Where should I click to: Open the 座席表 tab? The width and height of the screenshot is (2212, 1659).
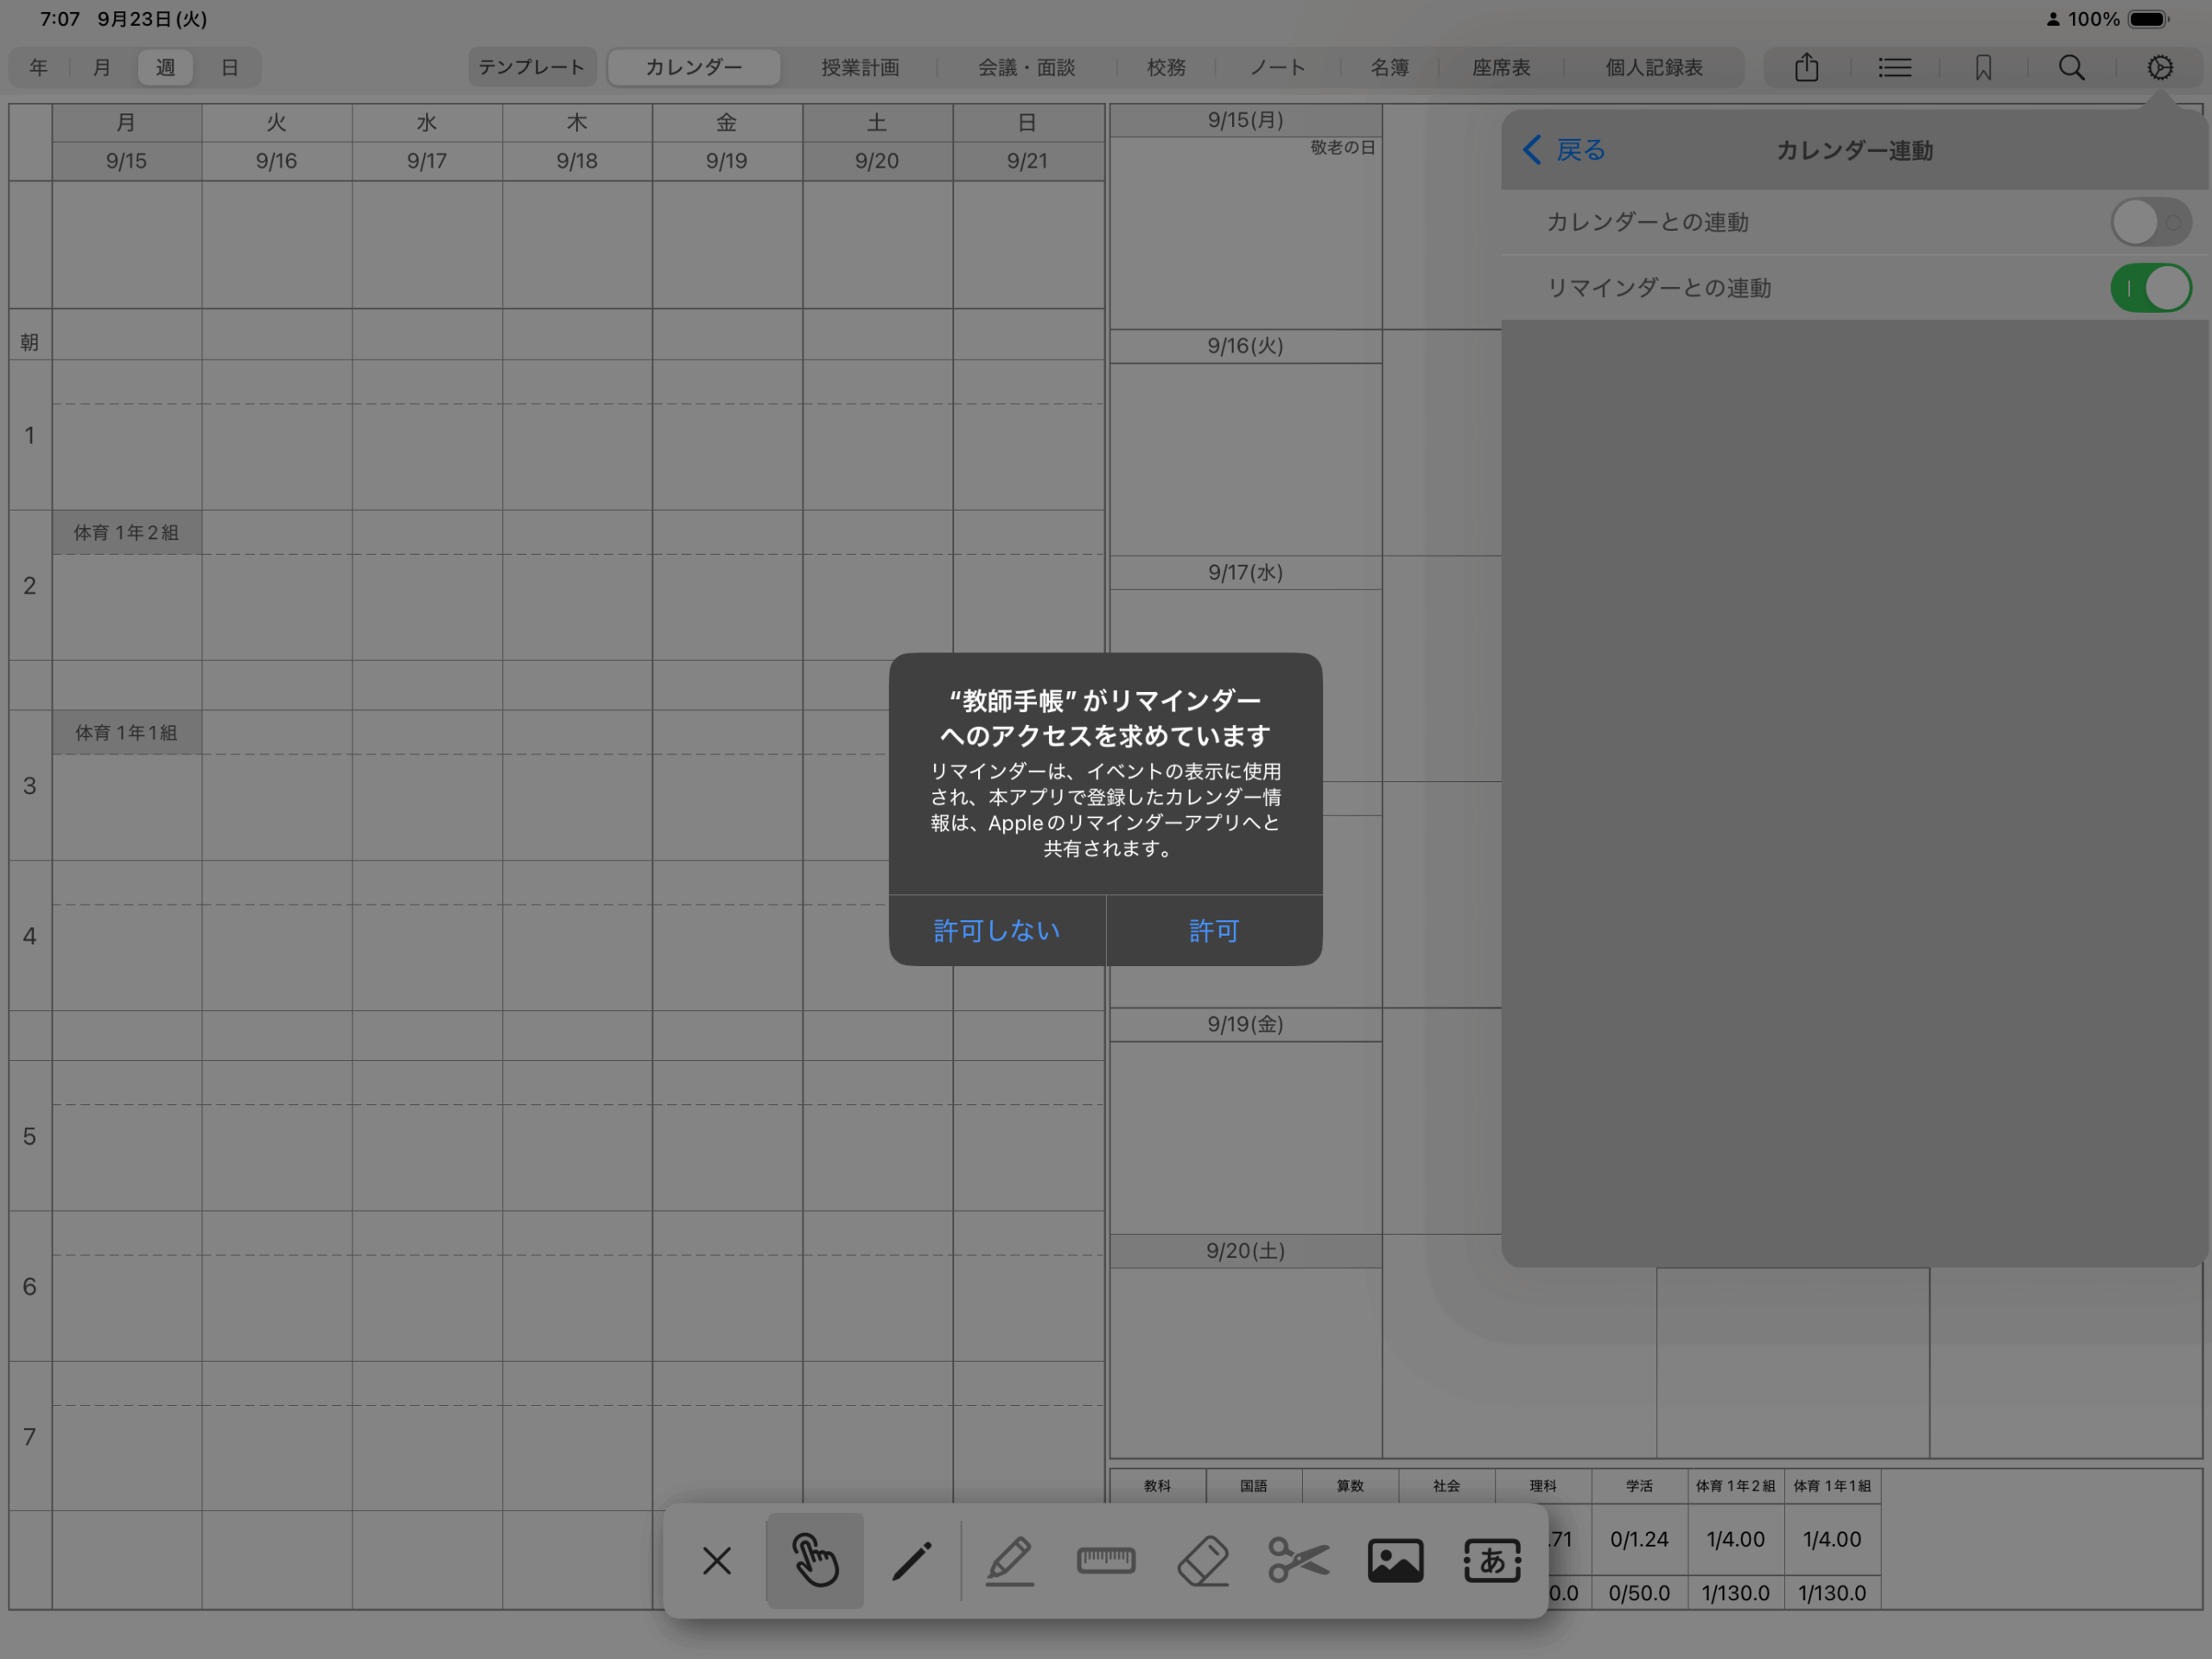coord(1501,67)
